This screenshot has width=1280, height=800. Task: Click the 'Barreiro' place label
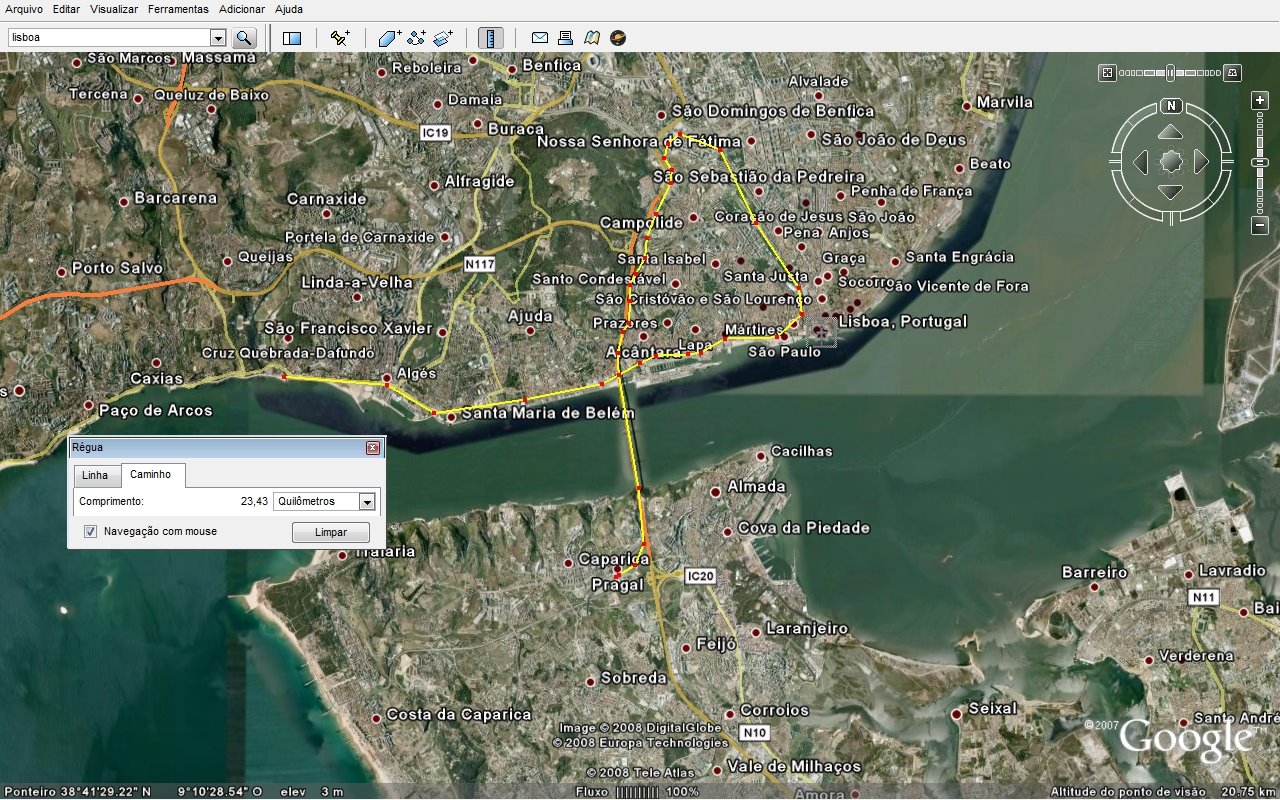(x=1095, y=573)
